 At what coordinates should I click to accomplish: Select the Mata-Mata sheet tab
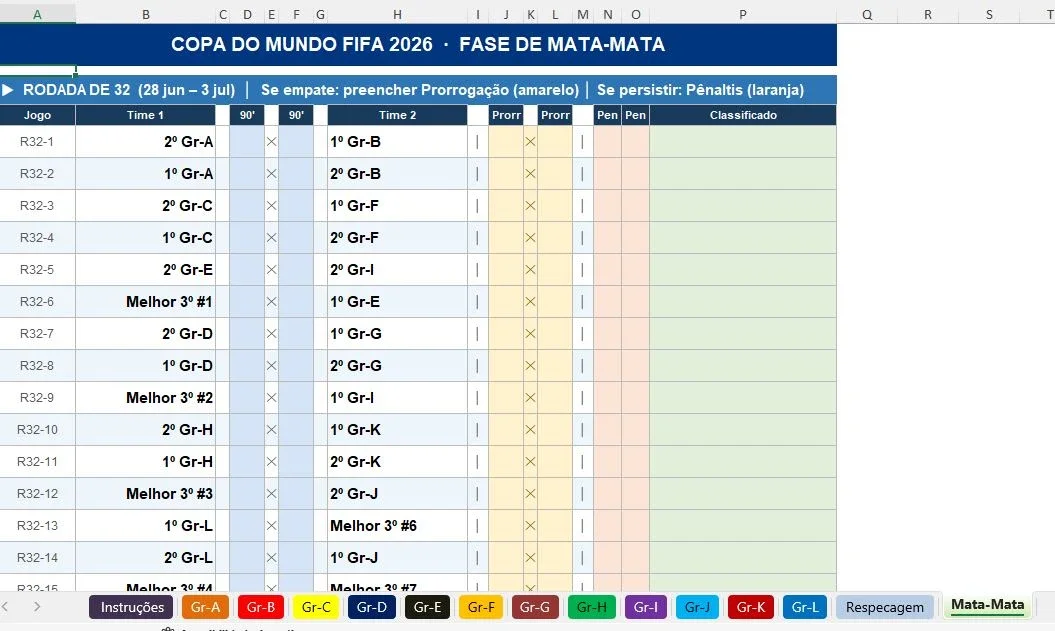(x=987, y=605)
